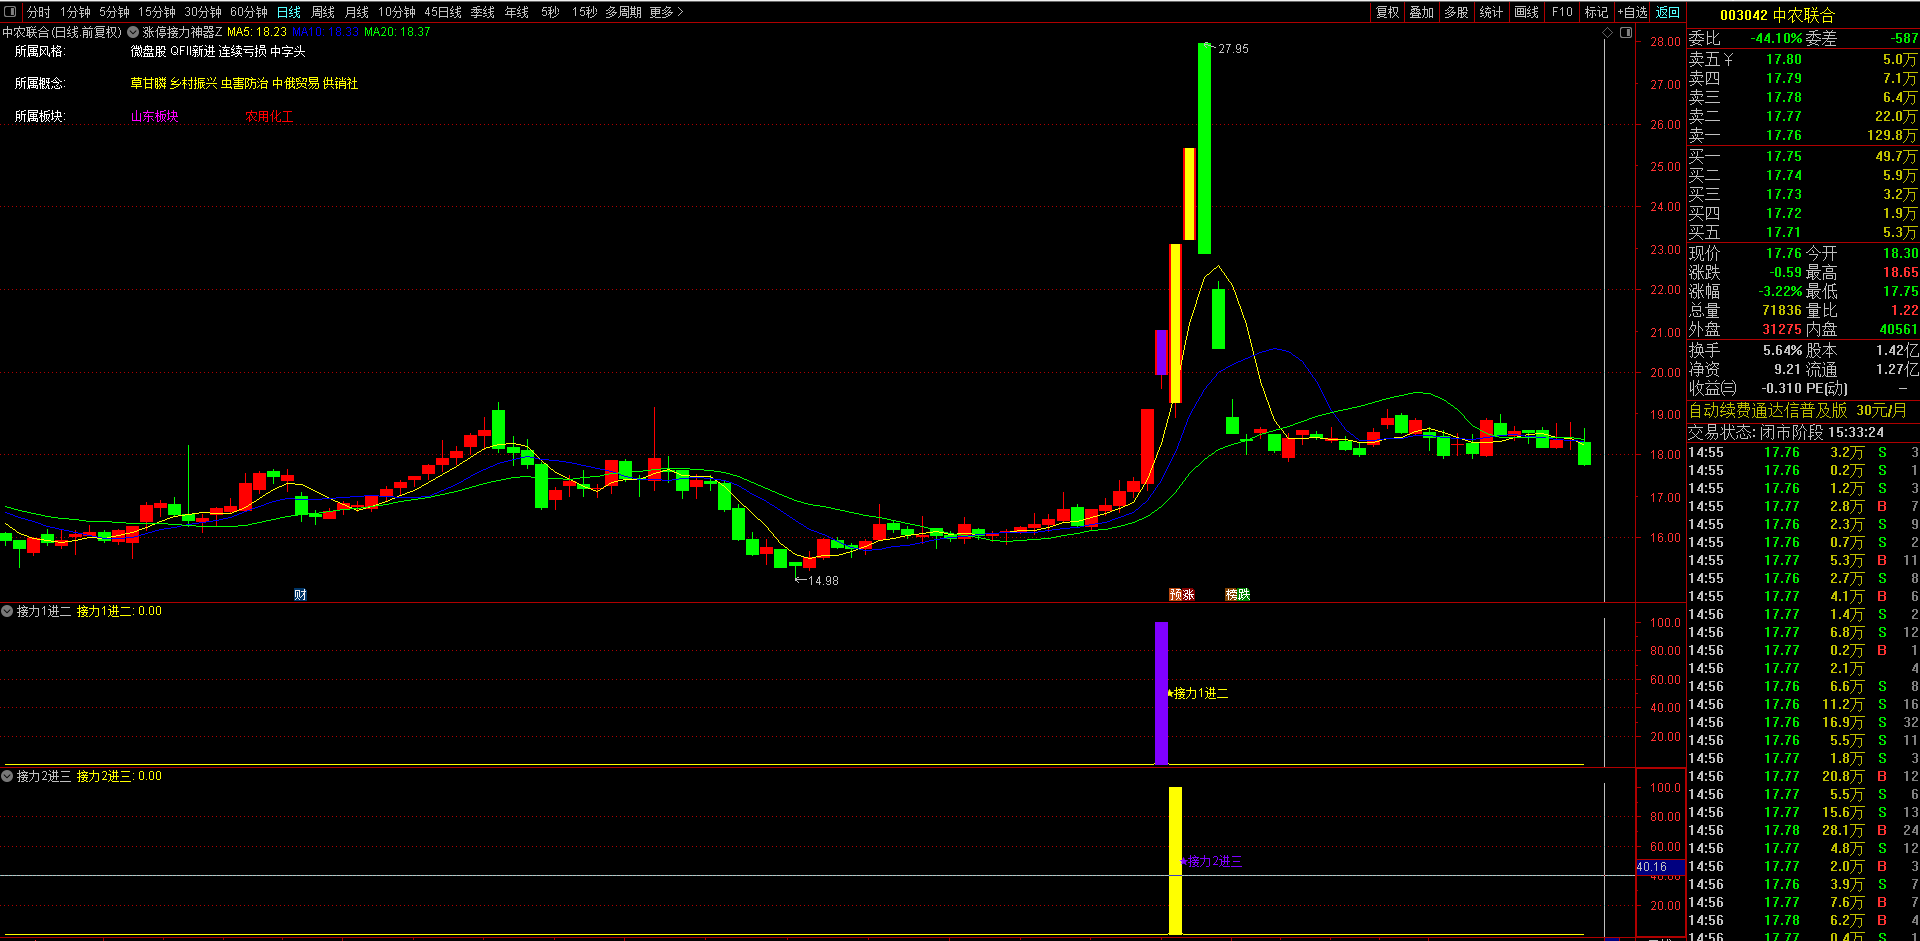The image size is (1920, 941).
Task: Click the 复权 adjustment button
Action: point(1388,12)
